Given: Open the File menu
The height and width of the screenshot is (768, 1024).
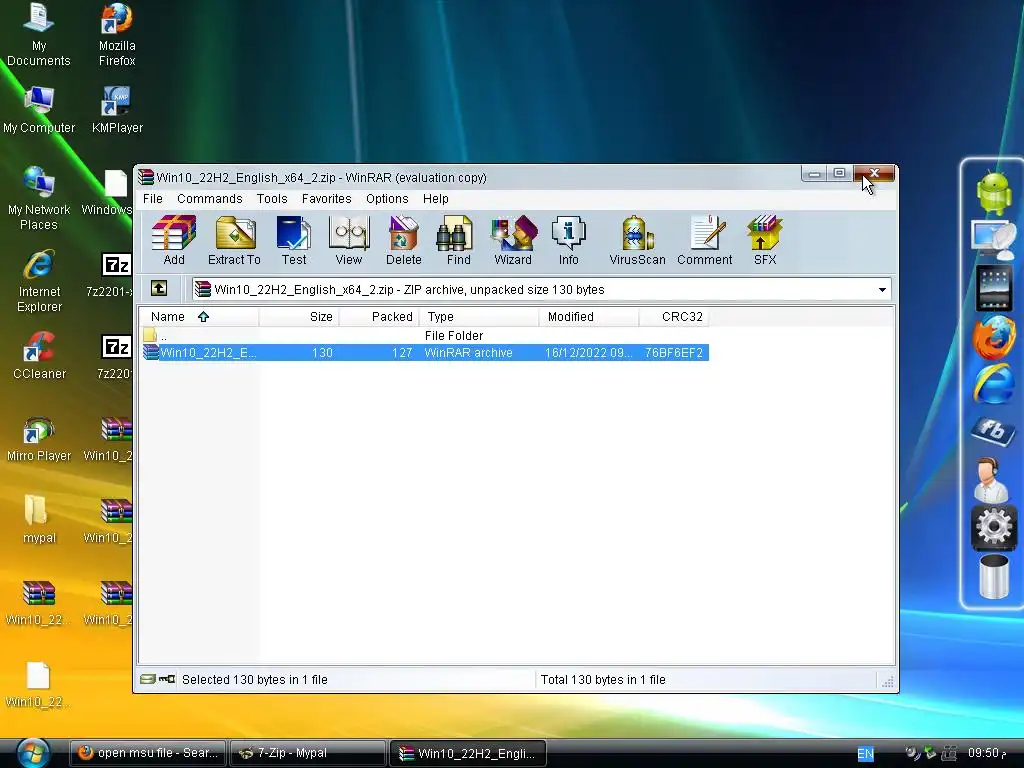Looking at the screenshot, I should tap(153, 199).
